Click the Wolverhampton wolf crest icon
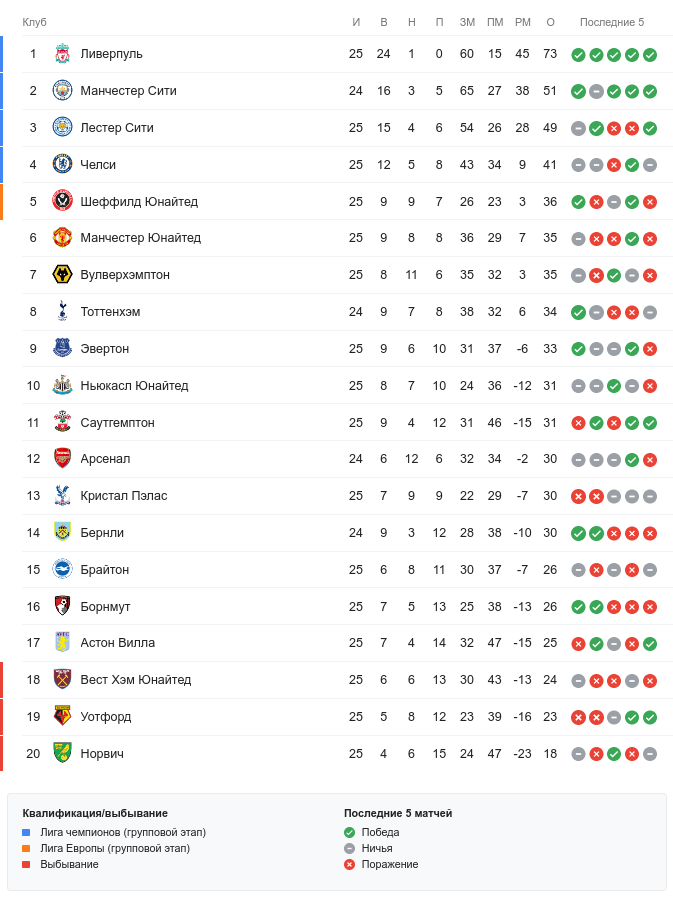The image size is (673, 897). point(62,275)
